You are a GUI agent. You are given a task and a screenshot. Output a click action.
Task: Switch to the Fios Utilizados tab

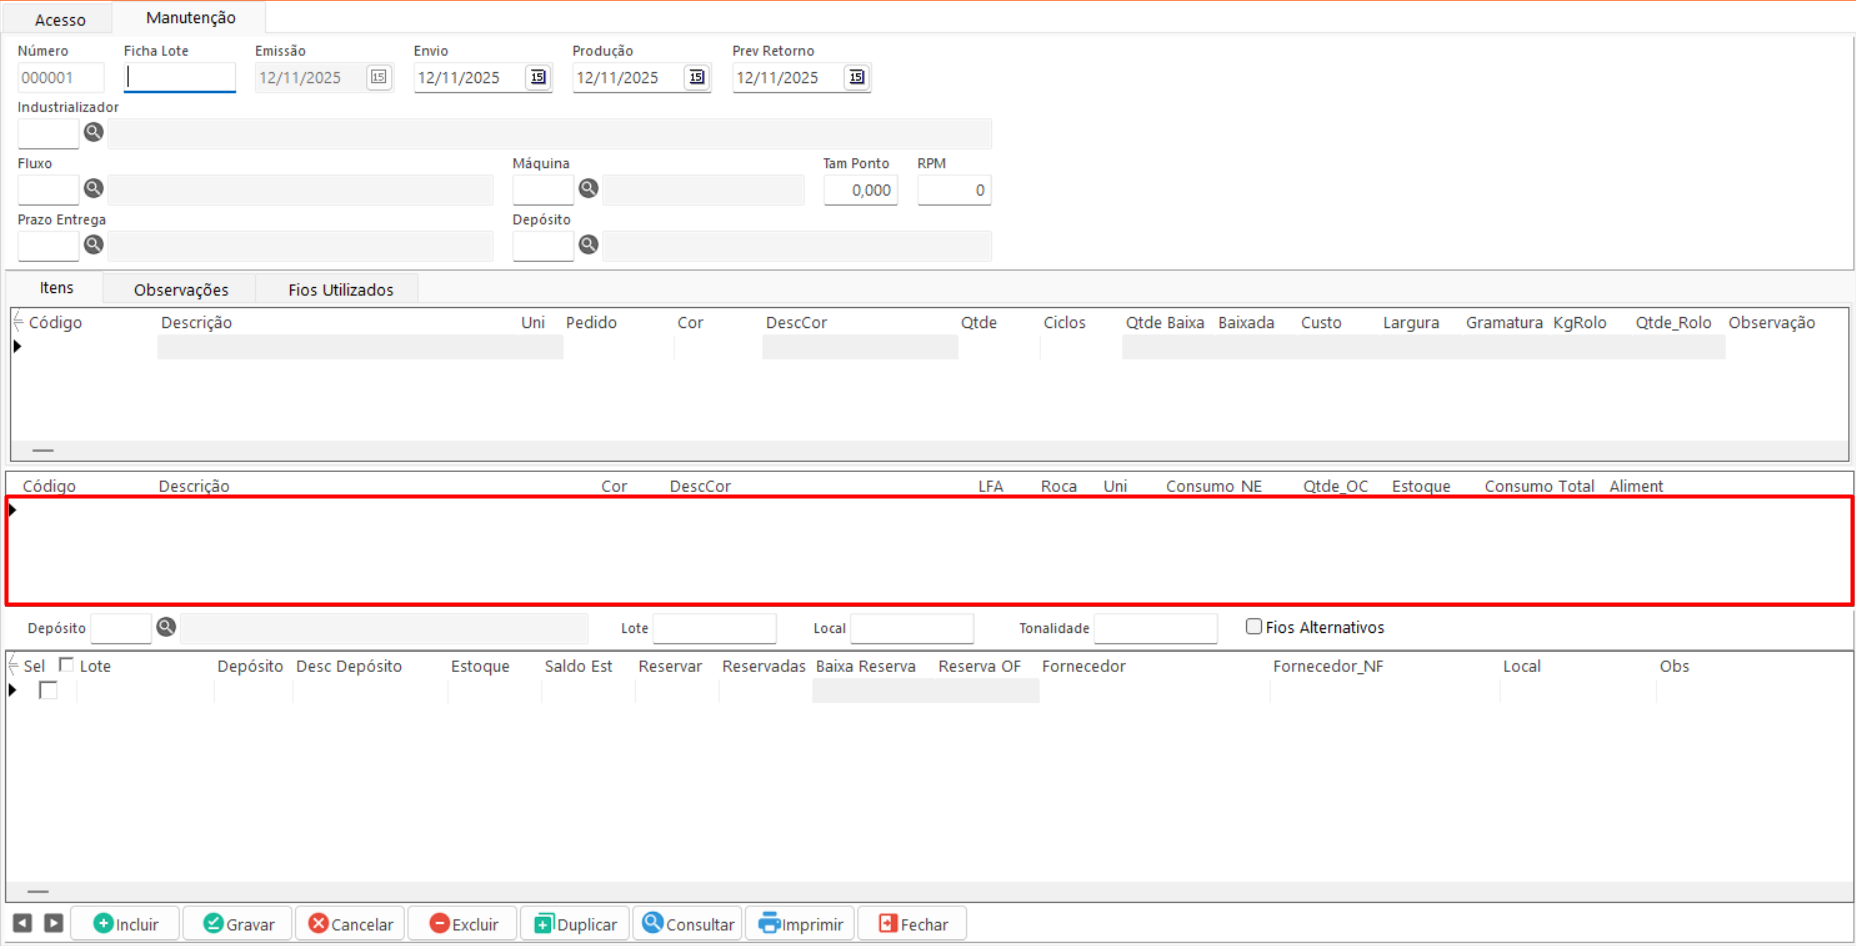(x=340, y=290)
